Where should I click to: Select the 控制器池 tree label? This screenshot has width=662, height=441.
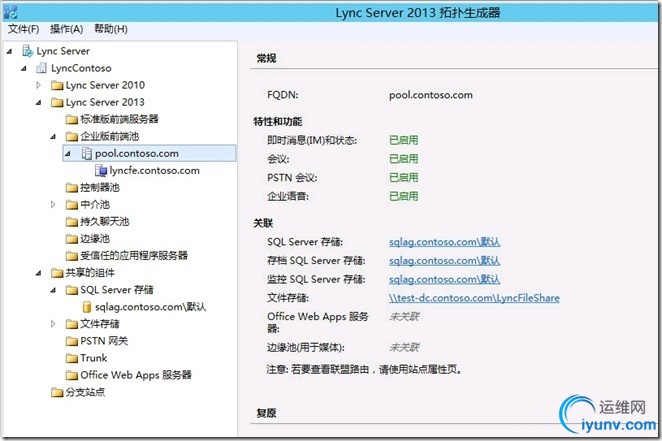click(x=100, y=187)
